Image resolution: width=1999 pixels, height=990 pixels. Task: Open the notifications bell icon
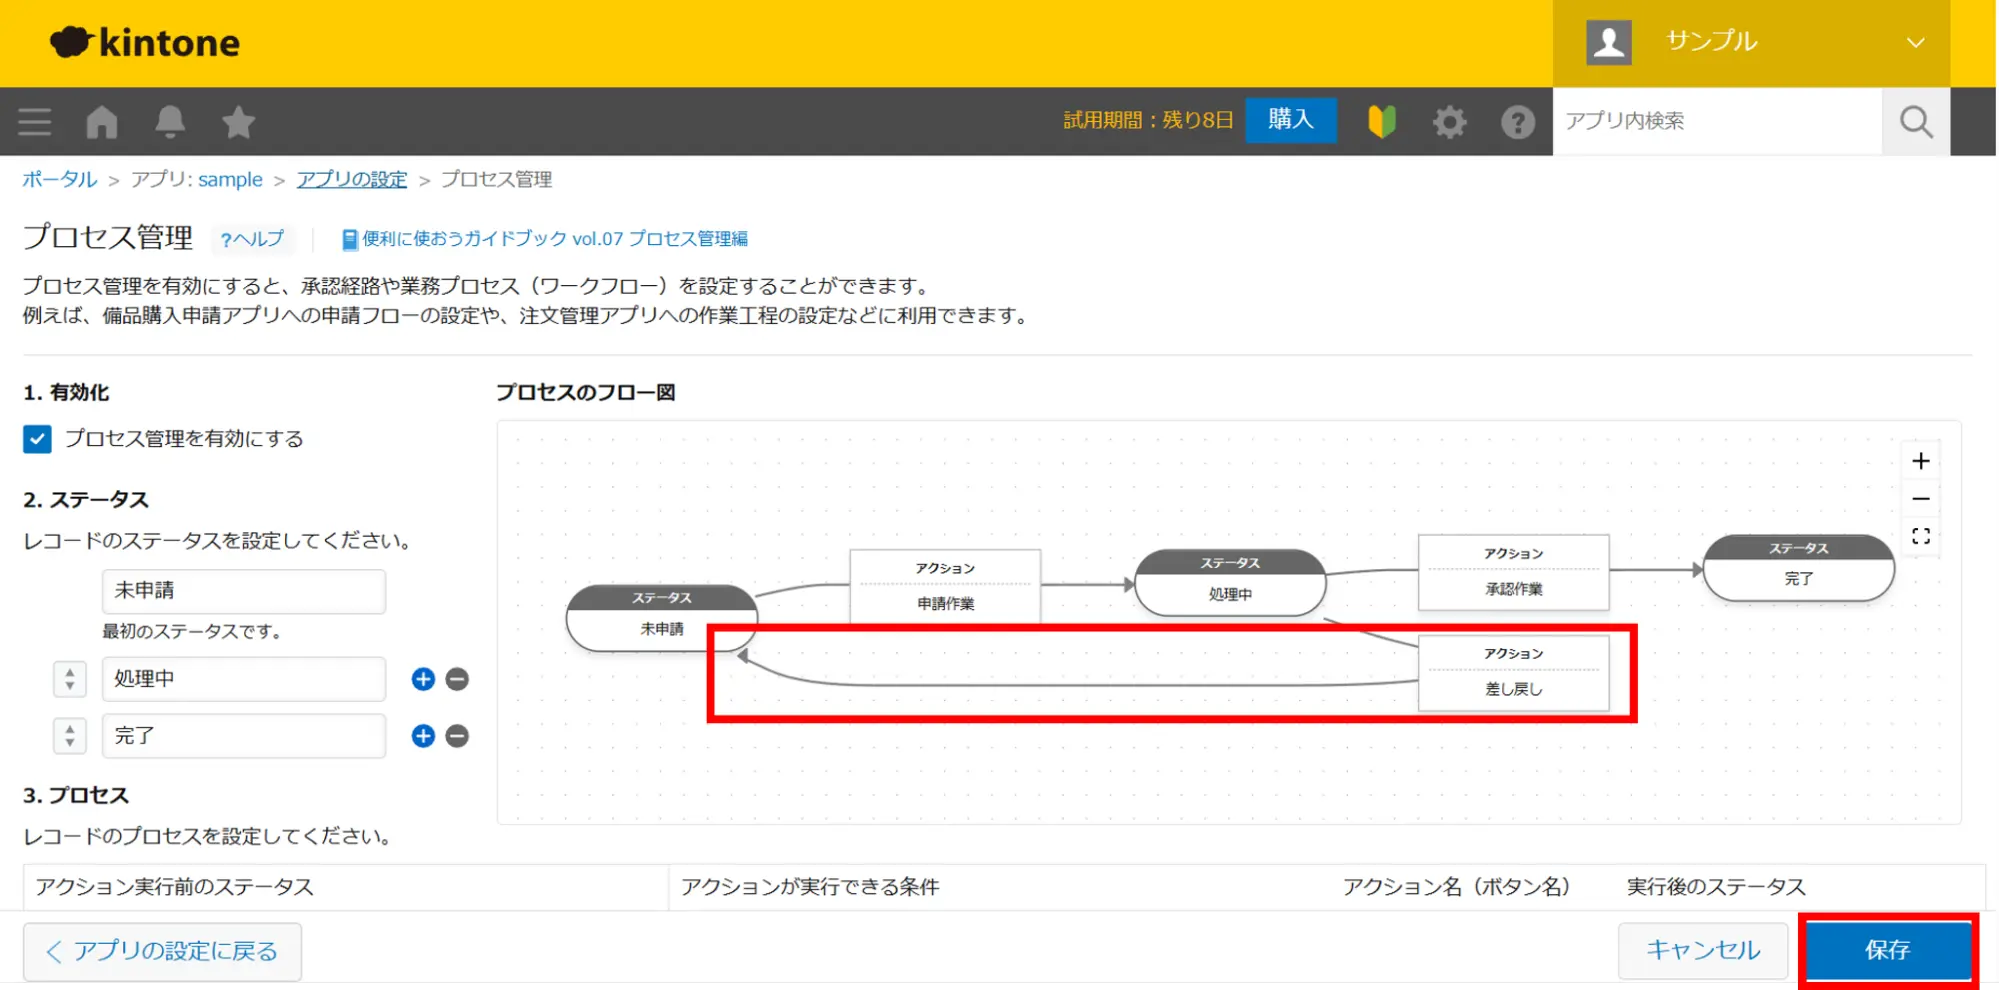(170, 122)
